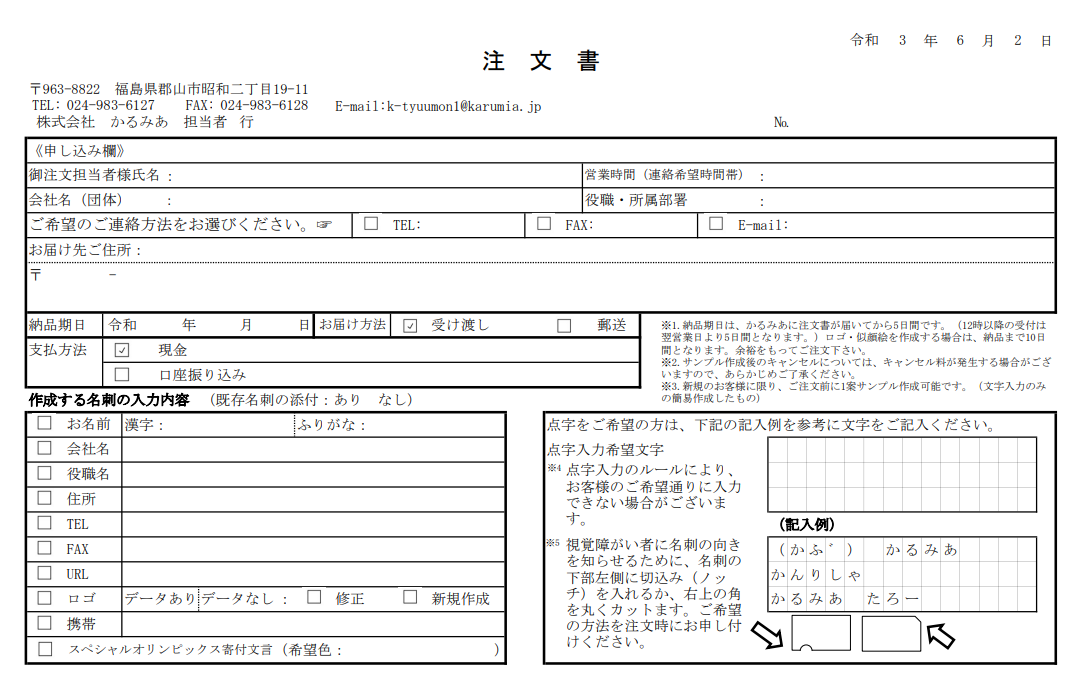Screen dimensions: 1091x685
Task: Tick the 携帯 card content checkbox
Action: coord(45,623)
